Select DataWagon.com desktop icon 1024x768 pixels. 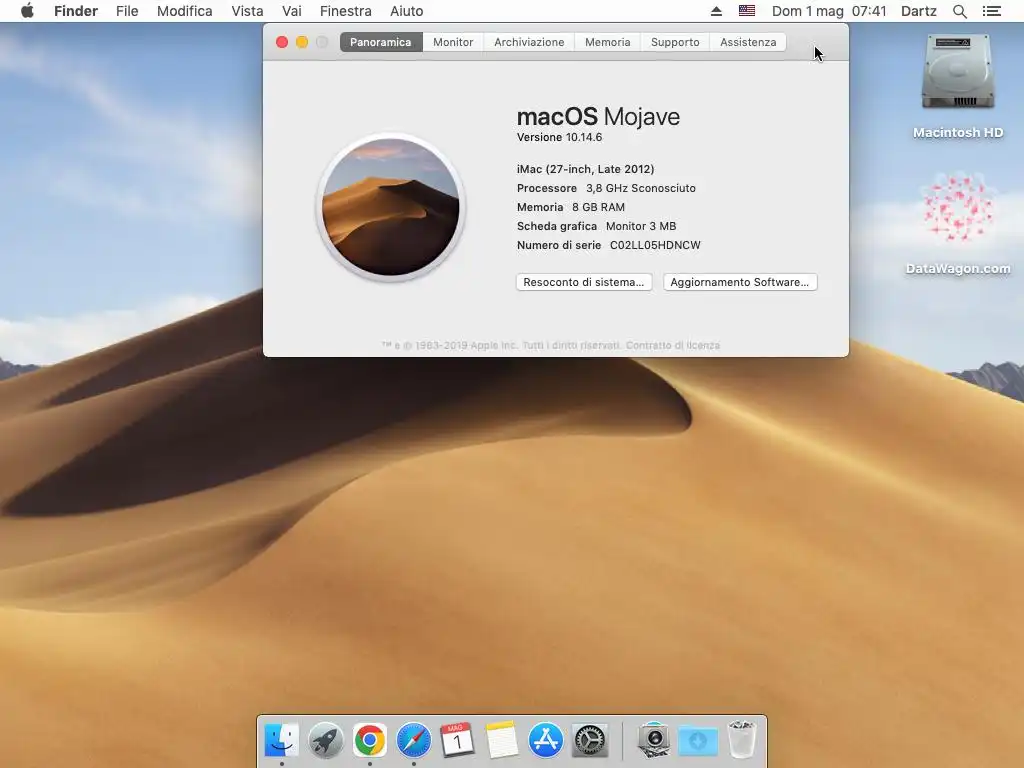957,208
